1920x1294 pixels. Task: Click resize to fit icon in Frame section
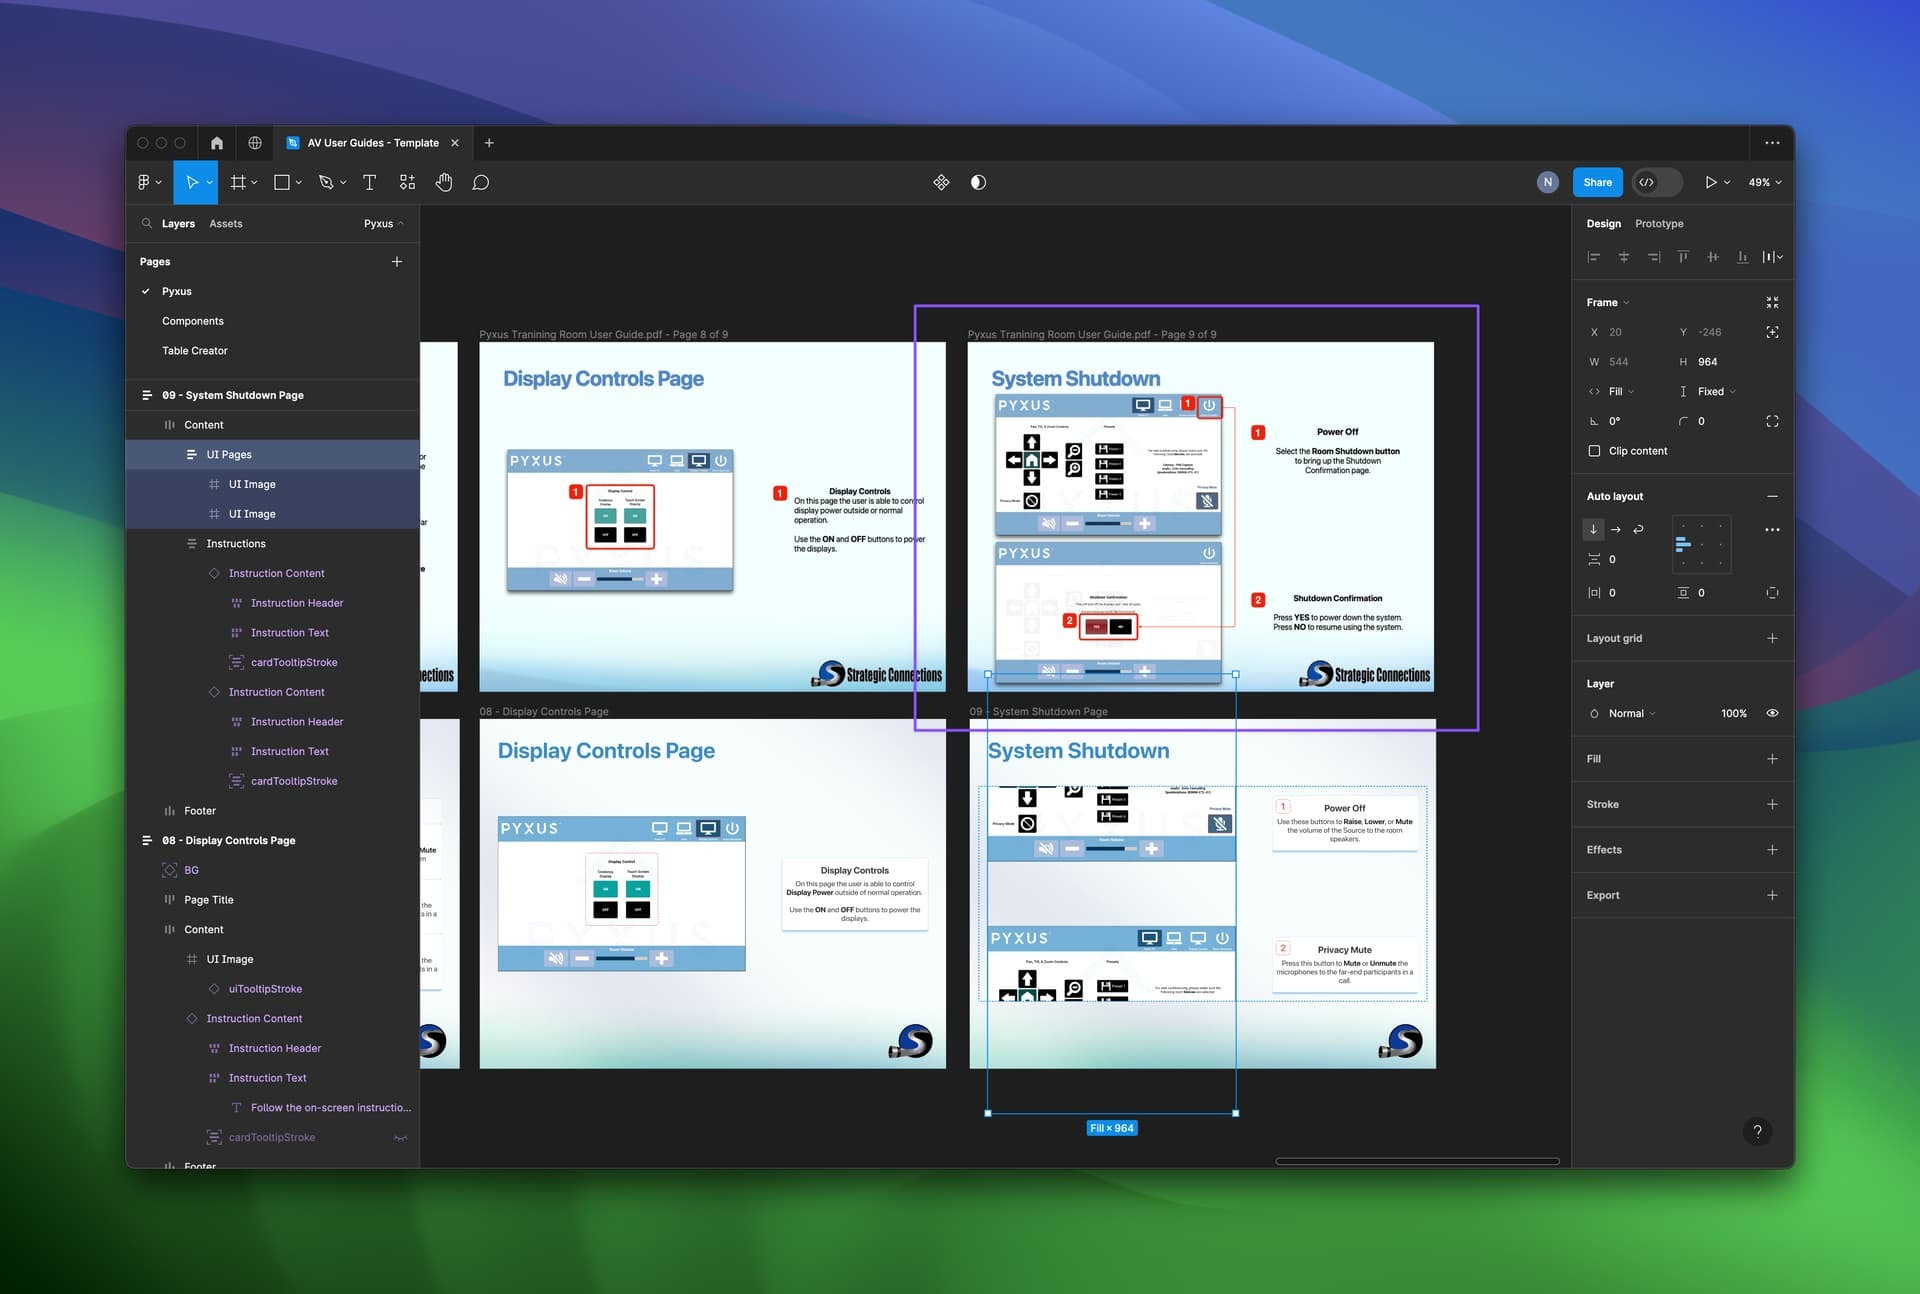[1772, 302]
